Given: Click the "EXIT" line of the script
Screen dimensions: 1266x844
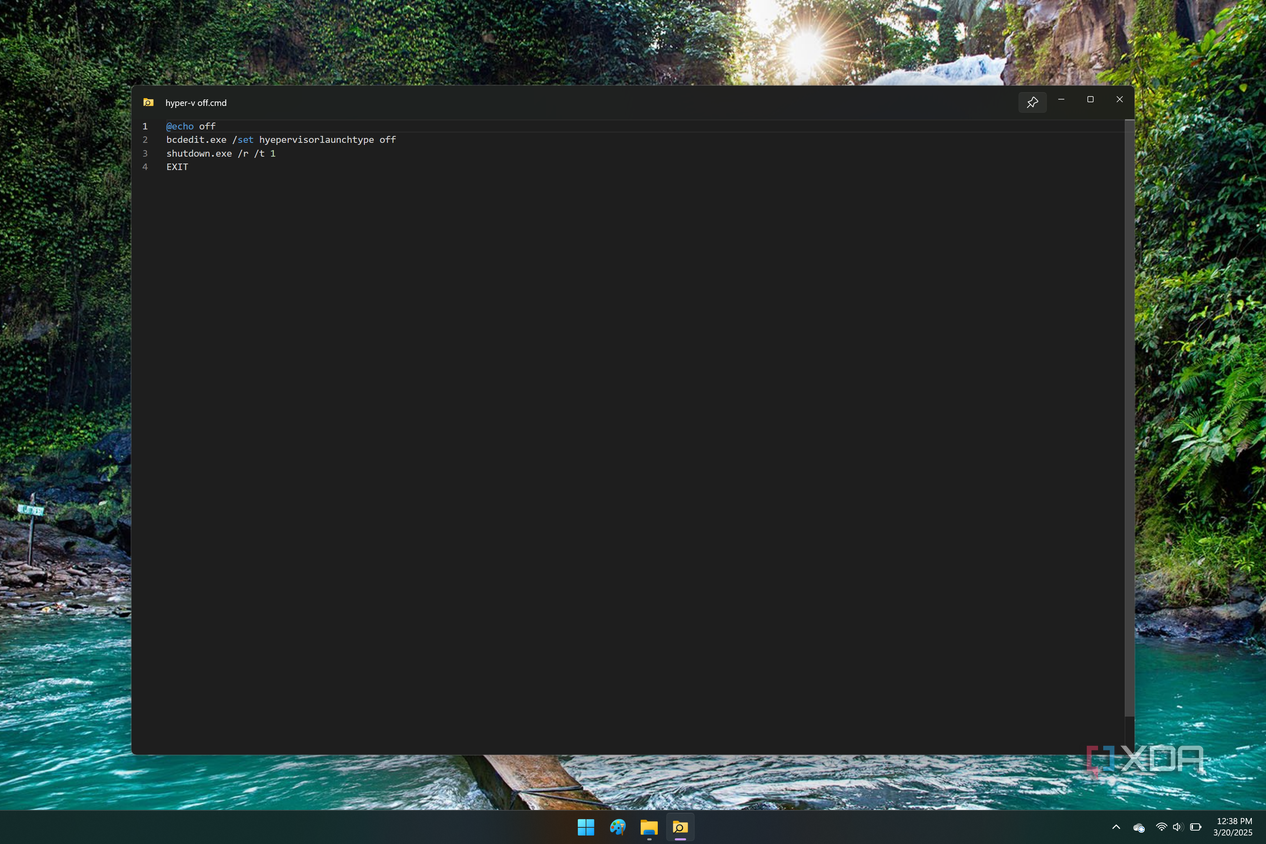Looking at the screenshot, I should 177,167.
